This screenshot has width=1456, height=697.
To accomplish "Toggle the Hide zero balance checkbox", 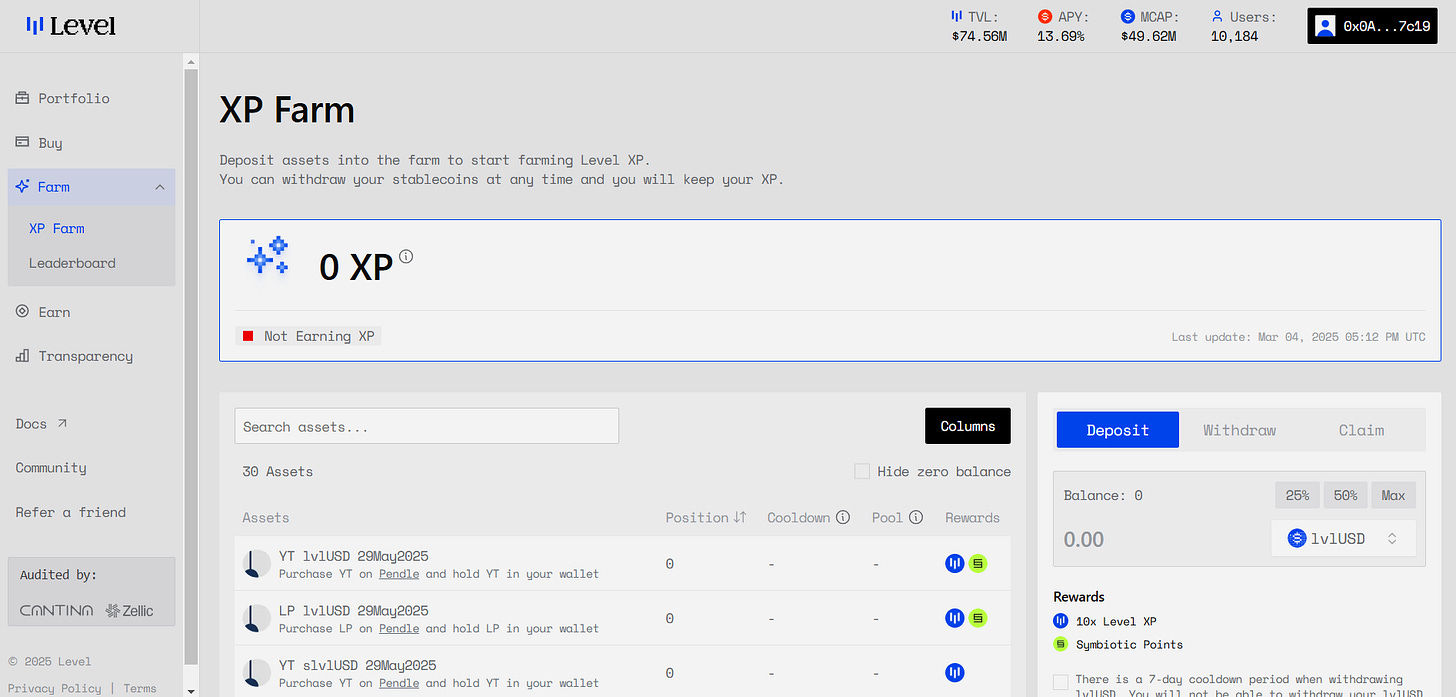I will click(862, 471).
